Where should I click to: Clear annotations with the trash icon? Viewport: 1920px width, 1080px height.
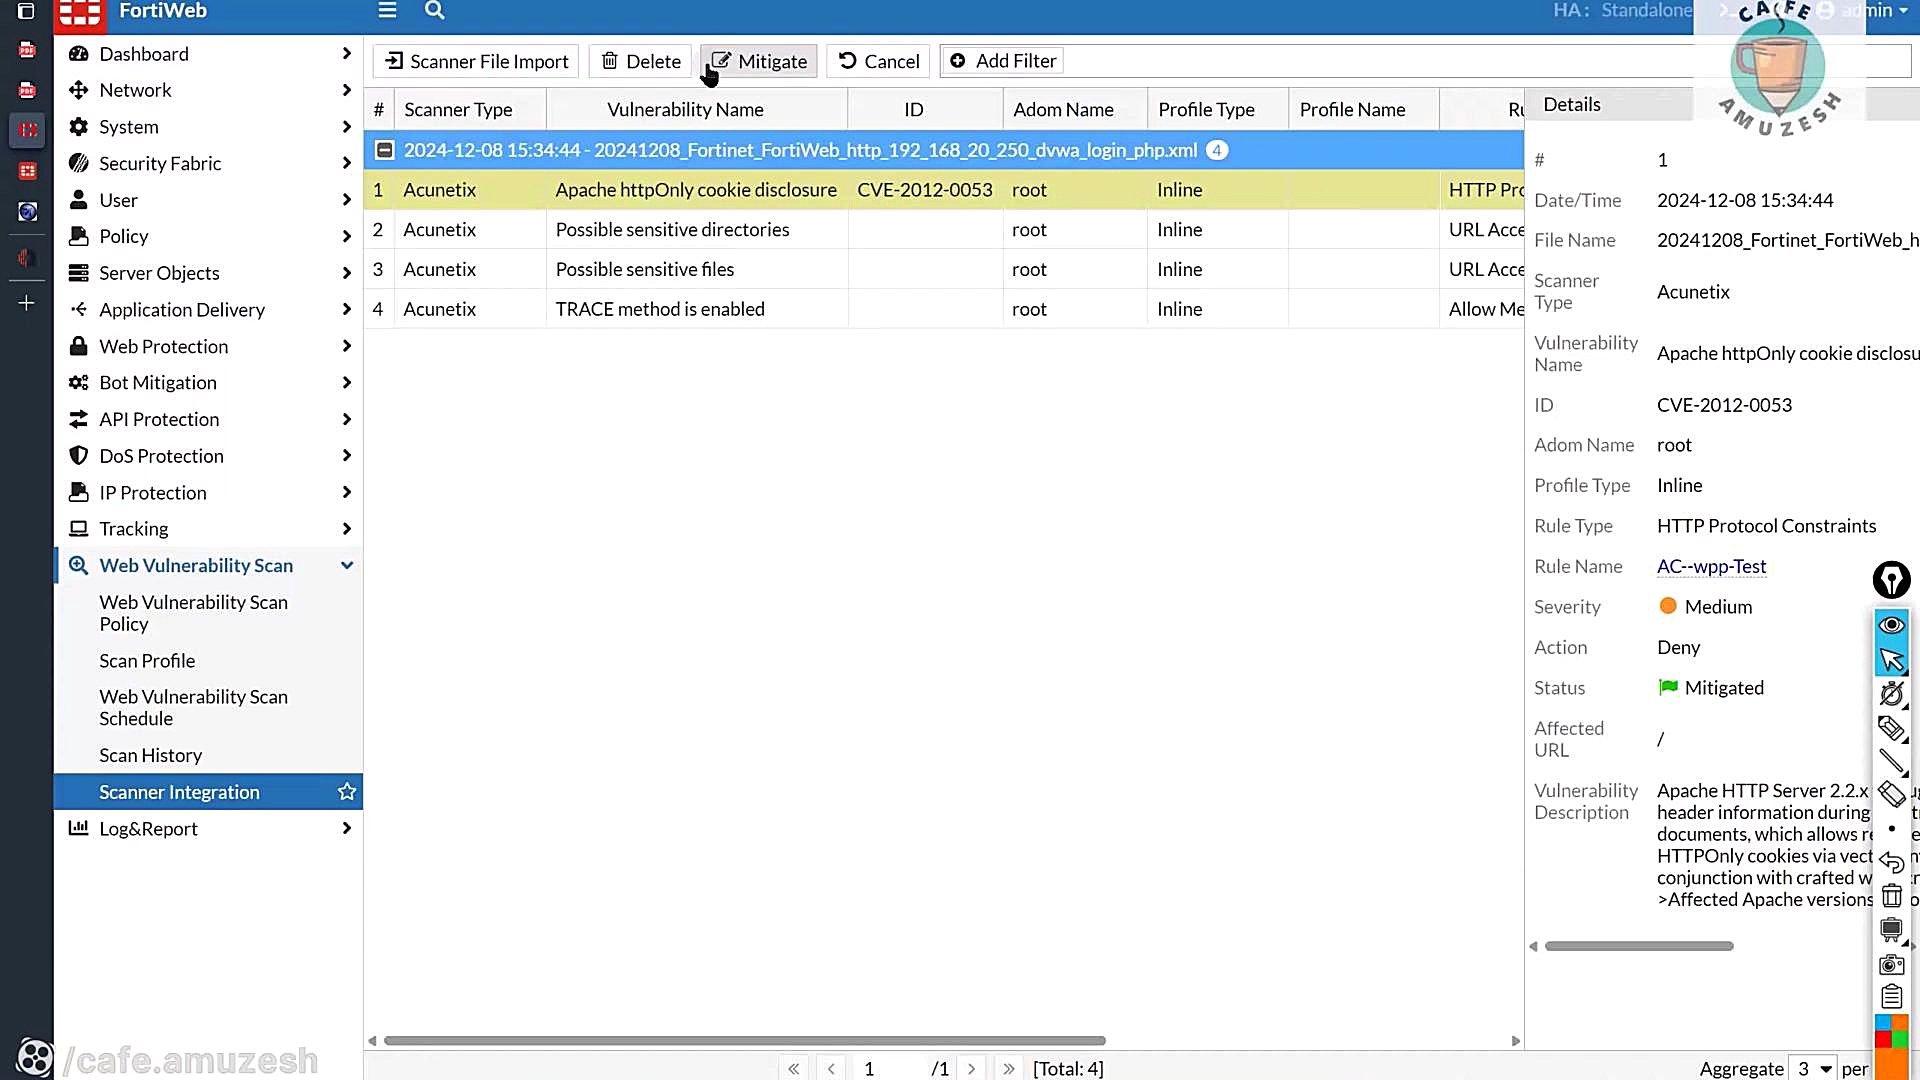pyautogui.click(x=1891, y=896)
